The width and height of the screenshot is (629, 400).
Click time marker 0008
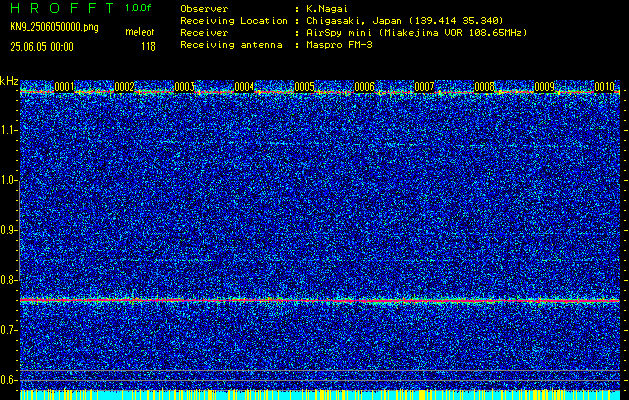(484, 87)
